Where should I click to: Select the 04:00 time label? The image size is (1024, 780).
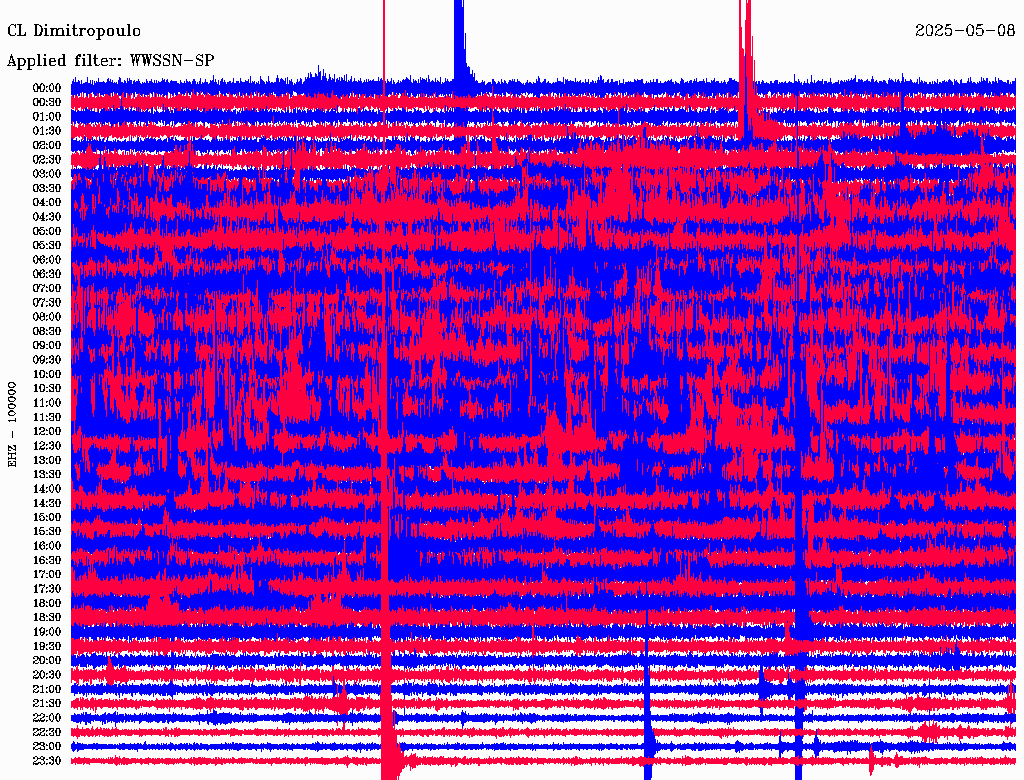click(47, 203)
